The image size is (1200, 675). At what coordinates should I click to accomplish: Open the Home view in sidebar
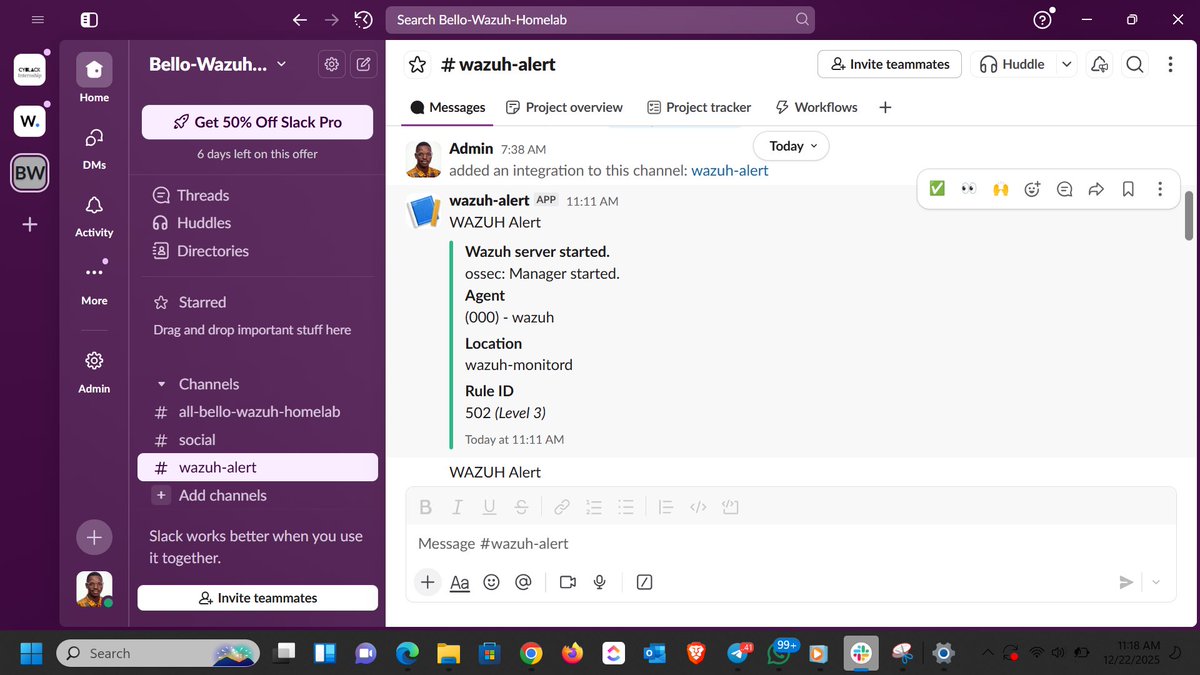pos(94,78)
